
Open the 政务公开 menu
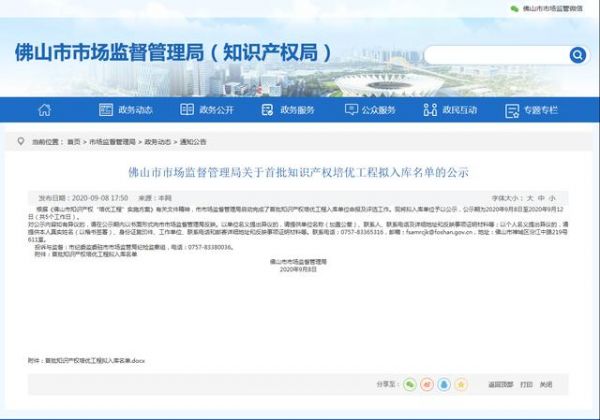tap(216, 110)
